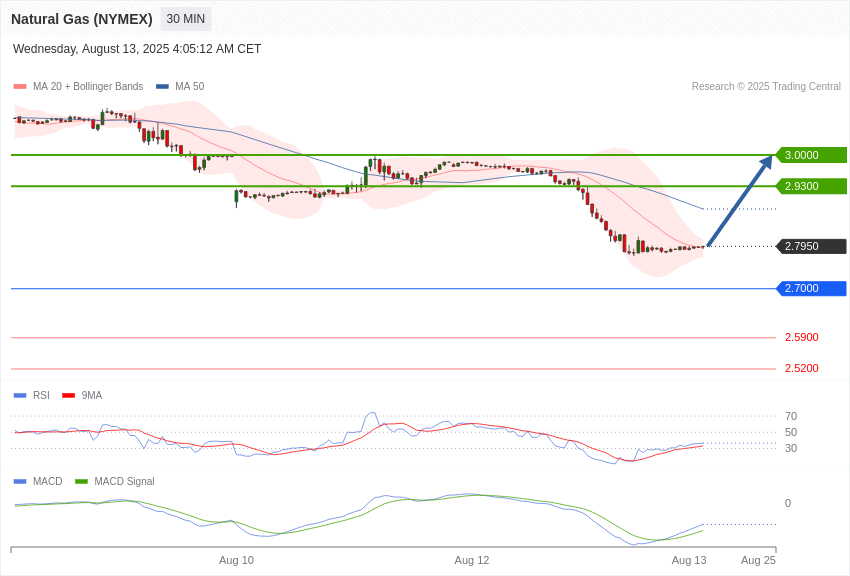
Task: Click the MACD 0 axis value
Action: tap(788, 503)
